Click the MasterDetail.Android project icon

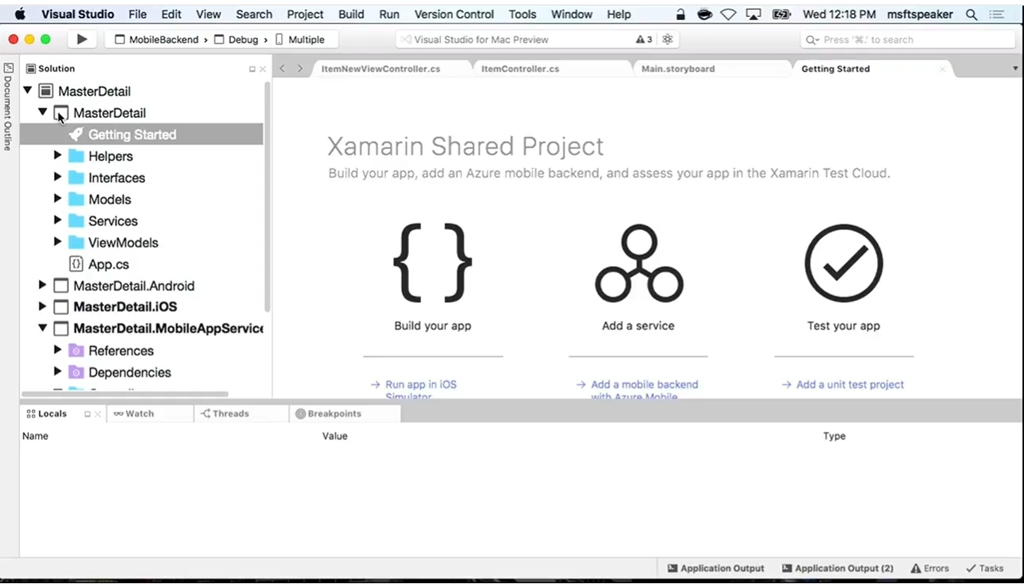(x=61, y=285)
